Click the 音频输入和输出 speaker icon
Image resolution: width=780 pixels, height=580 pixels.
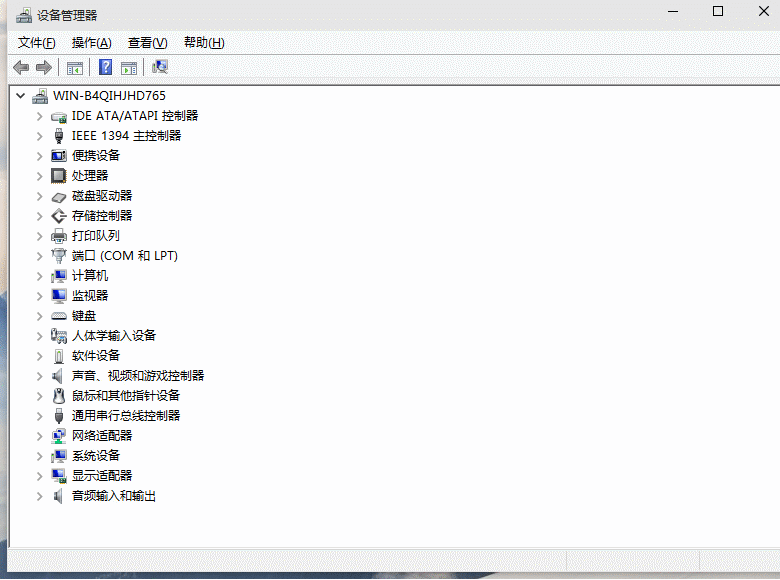coord(58,496)
